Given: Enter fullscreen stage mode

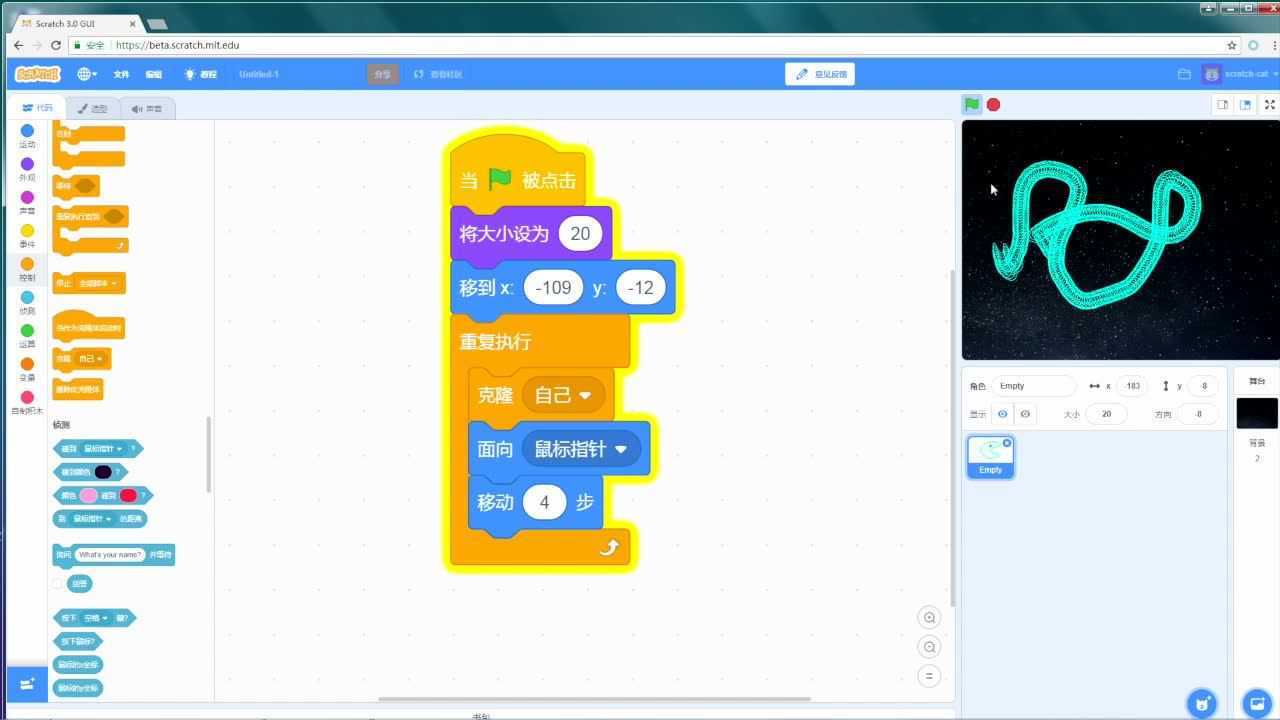Looking at the screenshot, I should 1271,104.
